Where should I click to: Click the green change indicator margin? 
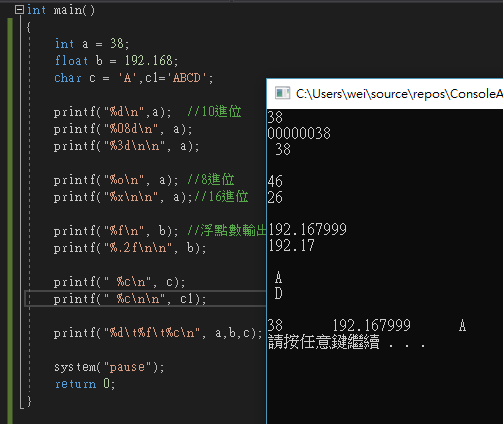10,220
